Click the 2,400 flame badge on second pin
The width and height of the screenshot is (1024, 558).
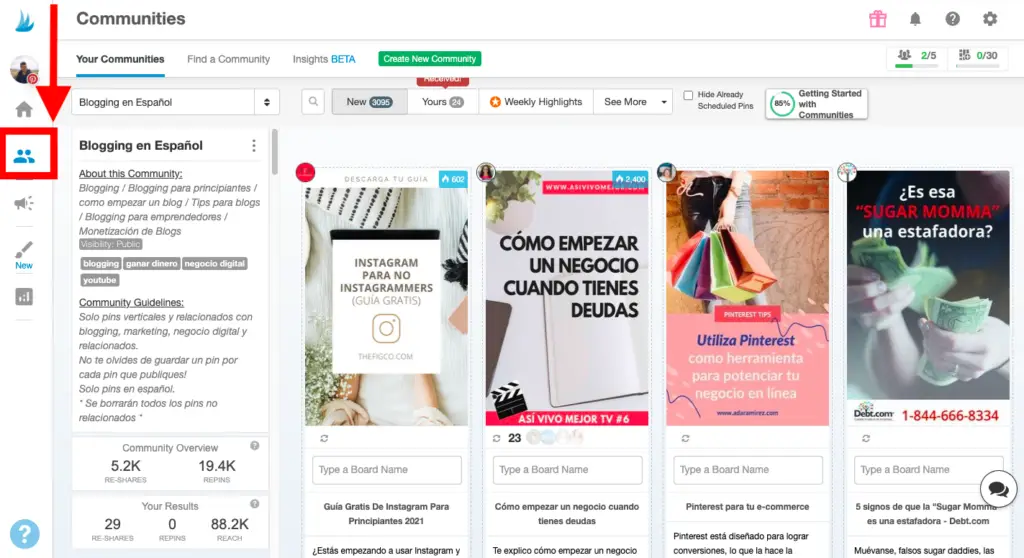(630, 178)
